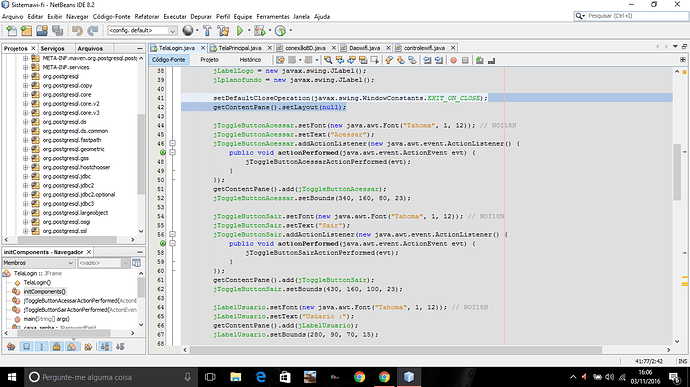690x387 pixels.
Task: Click the Profile Project clock icon
Action: coord(280,30)
